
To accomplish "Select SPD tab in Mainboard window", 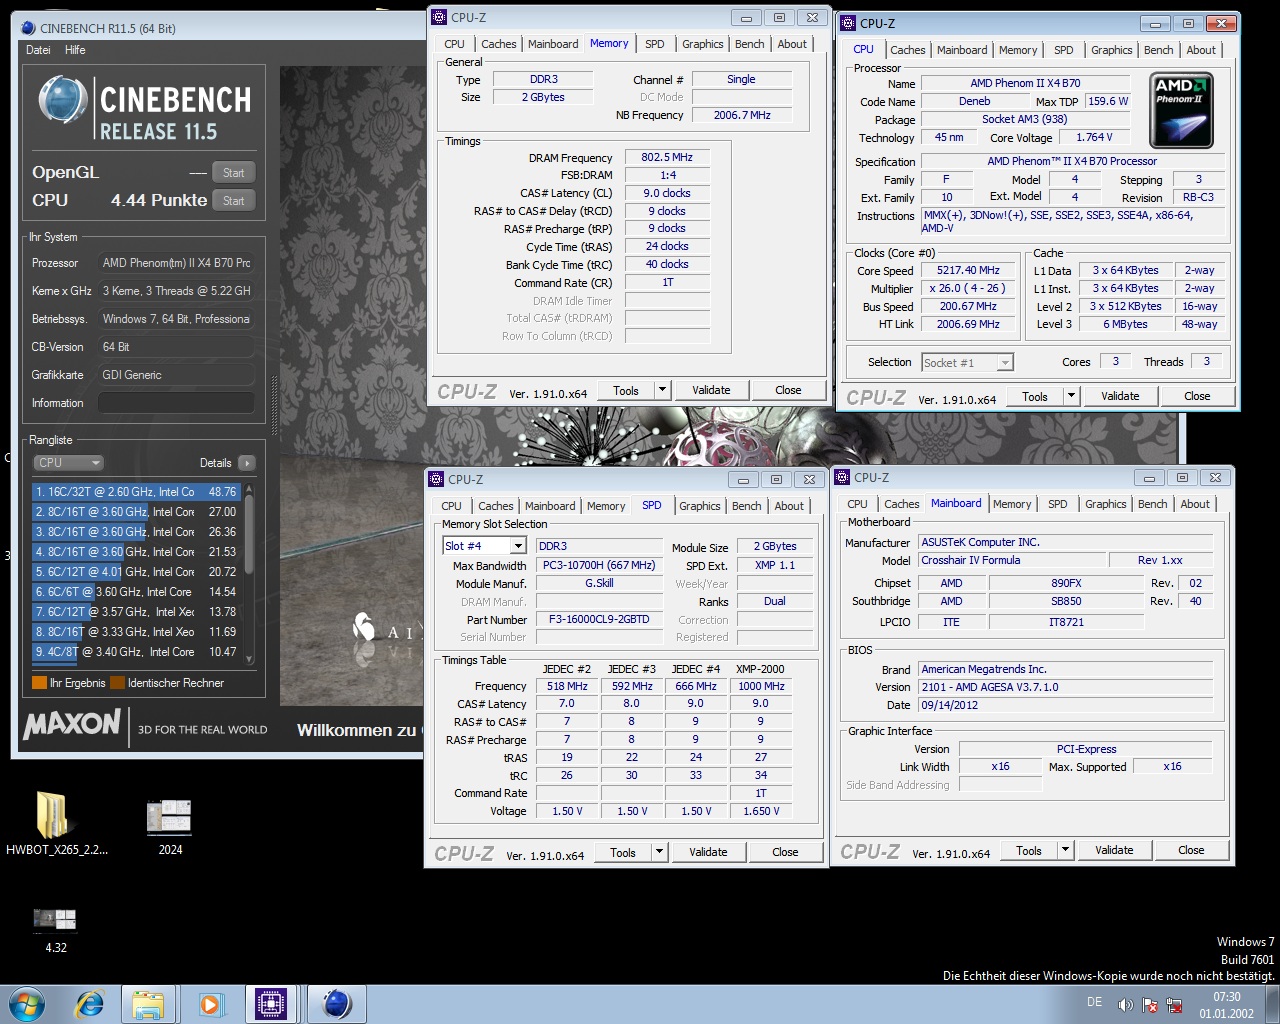I will pyautogui.click(x=1057, y=504).
